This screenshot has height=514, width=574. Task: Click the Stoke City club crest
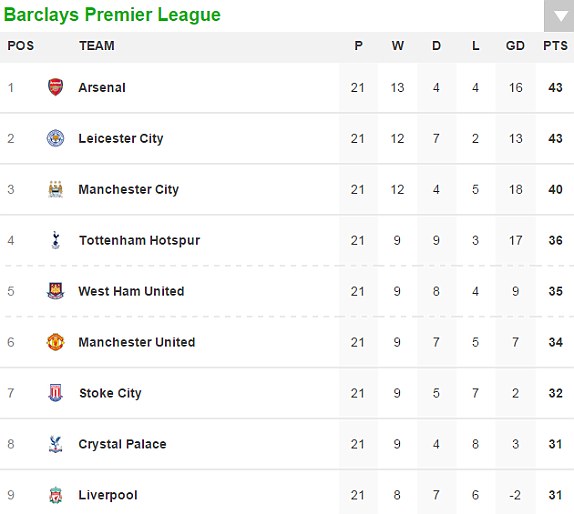pos(55,393)
